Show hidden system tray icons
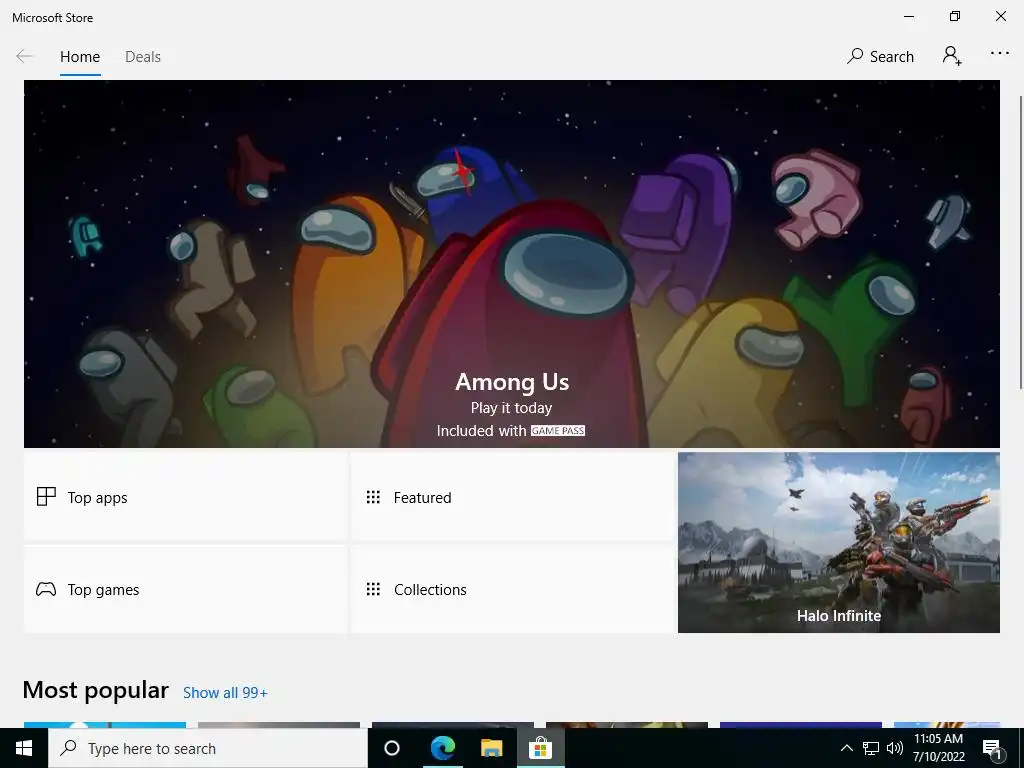 (846, 748)
